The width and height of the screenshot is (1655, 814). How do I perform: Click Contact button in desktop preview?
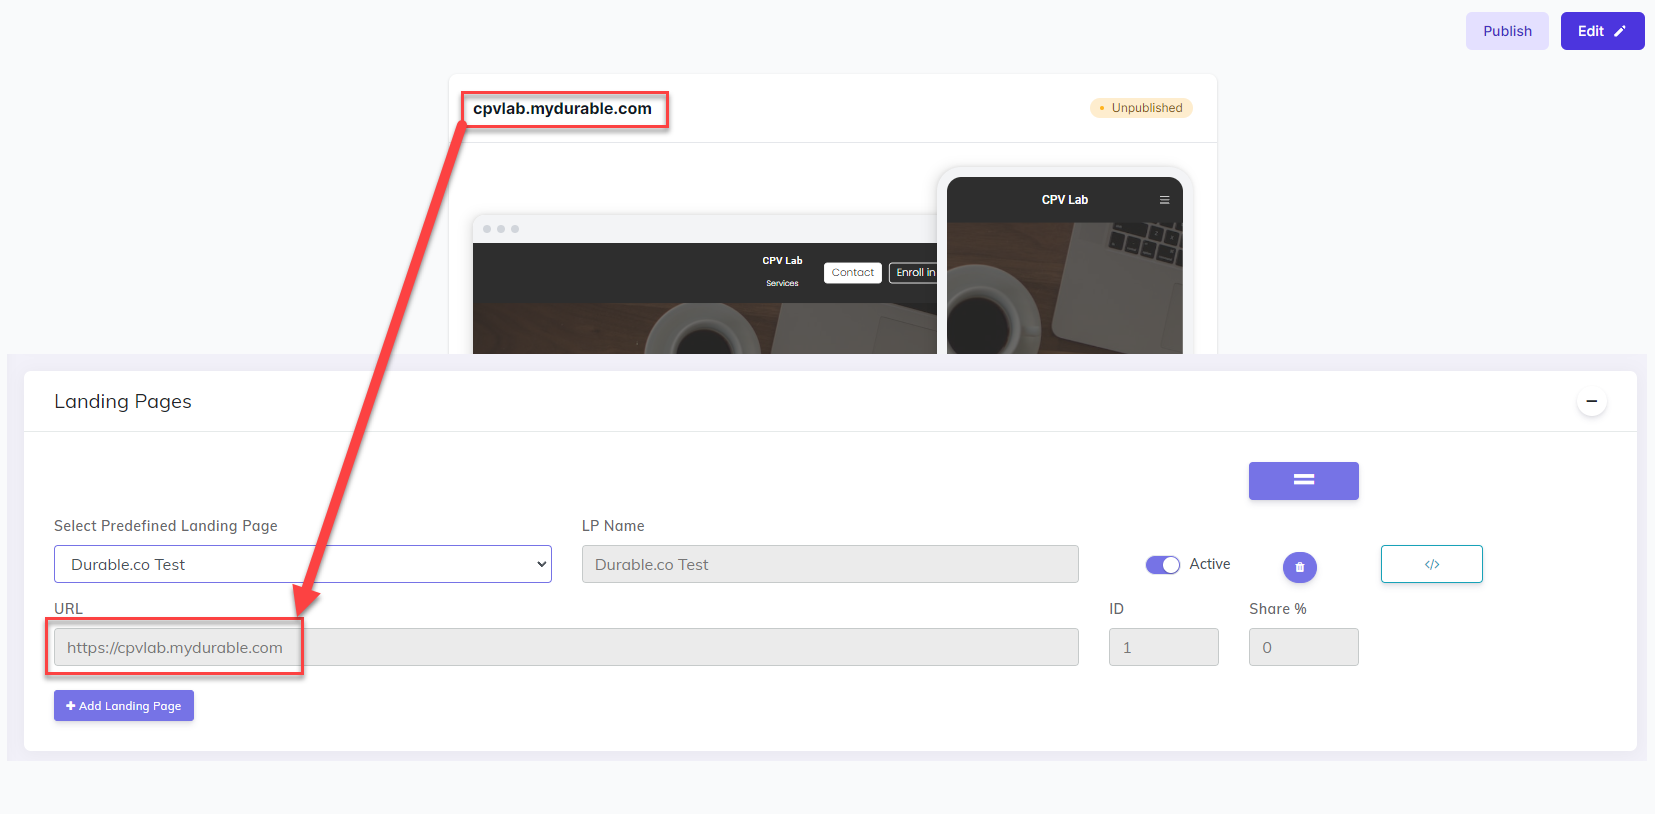pyautogui.click(x=853, y=273)
